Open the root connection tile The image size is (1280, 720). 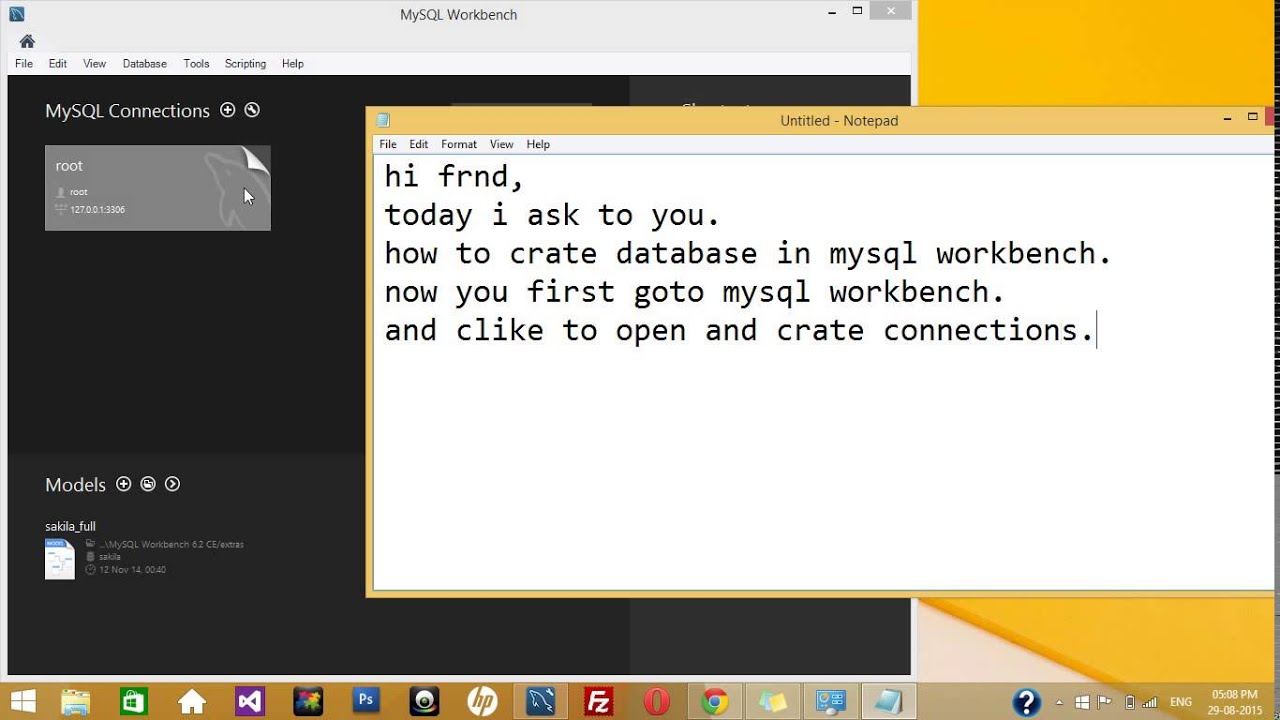point(158,188)
